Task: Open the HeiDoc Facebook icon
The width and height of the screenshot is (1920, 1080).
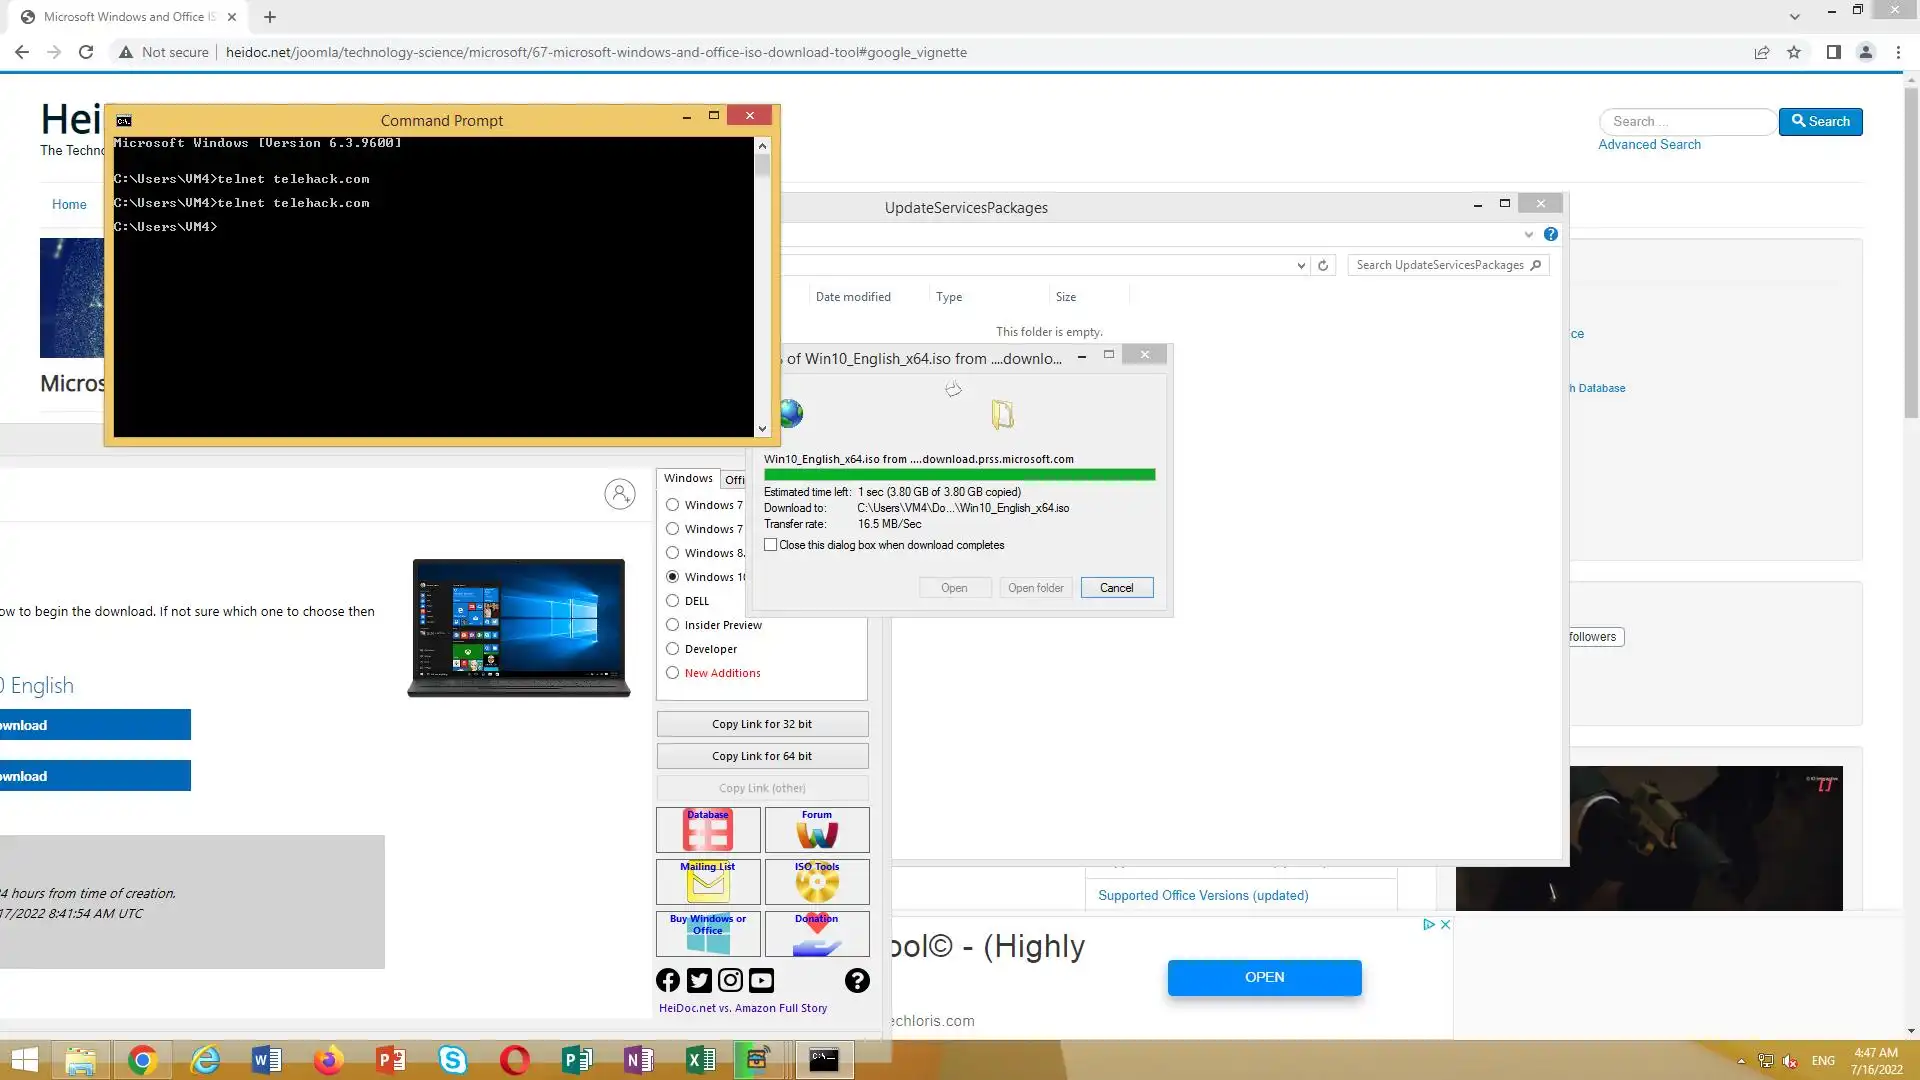Action: point(668,981)
